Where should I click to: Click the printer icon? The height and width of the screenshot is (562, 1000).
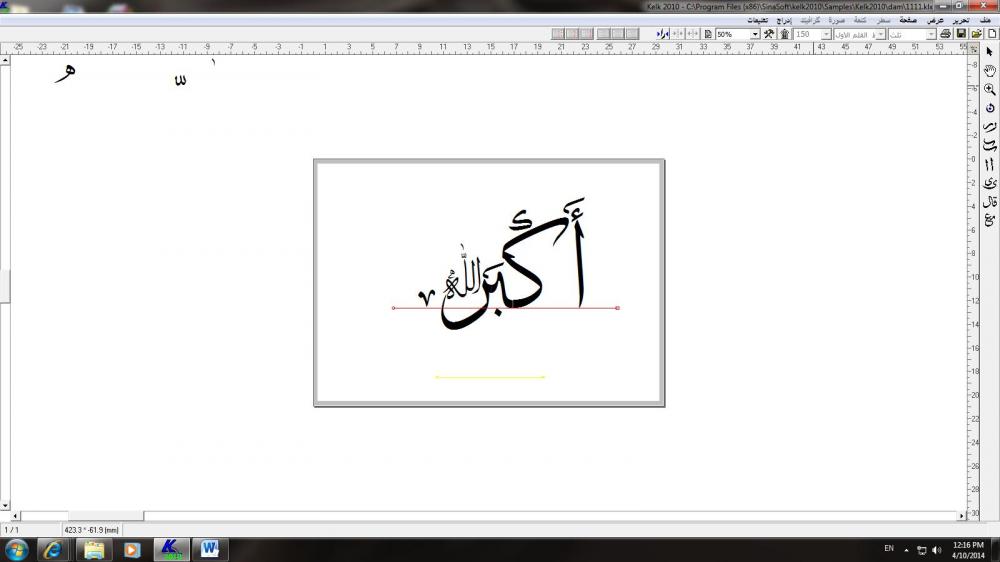[946, 34]
